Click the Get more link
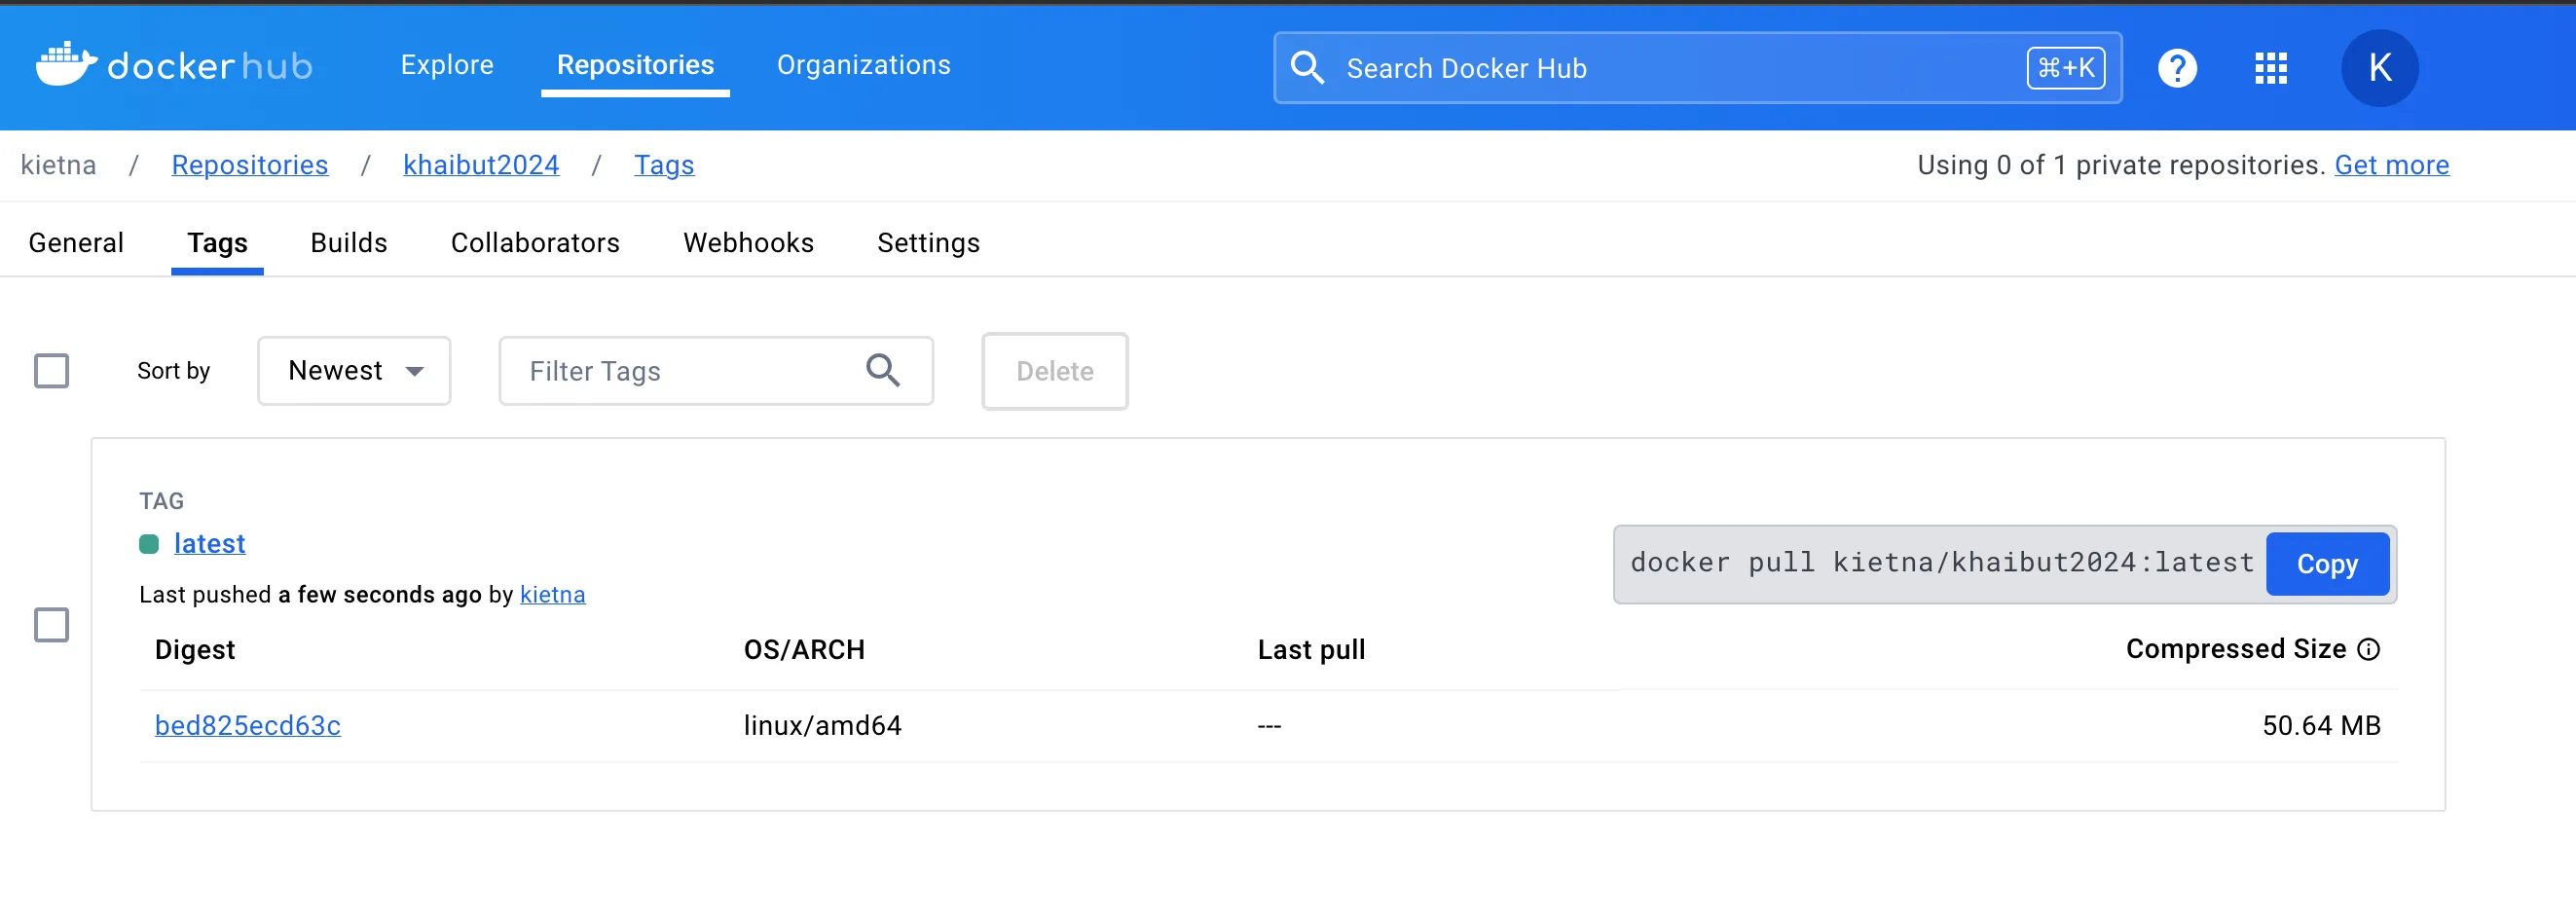Screen dimensions: 2576x913 pos(2391,165)
